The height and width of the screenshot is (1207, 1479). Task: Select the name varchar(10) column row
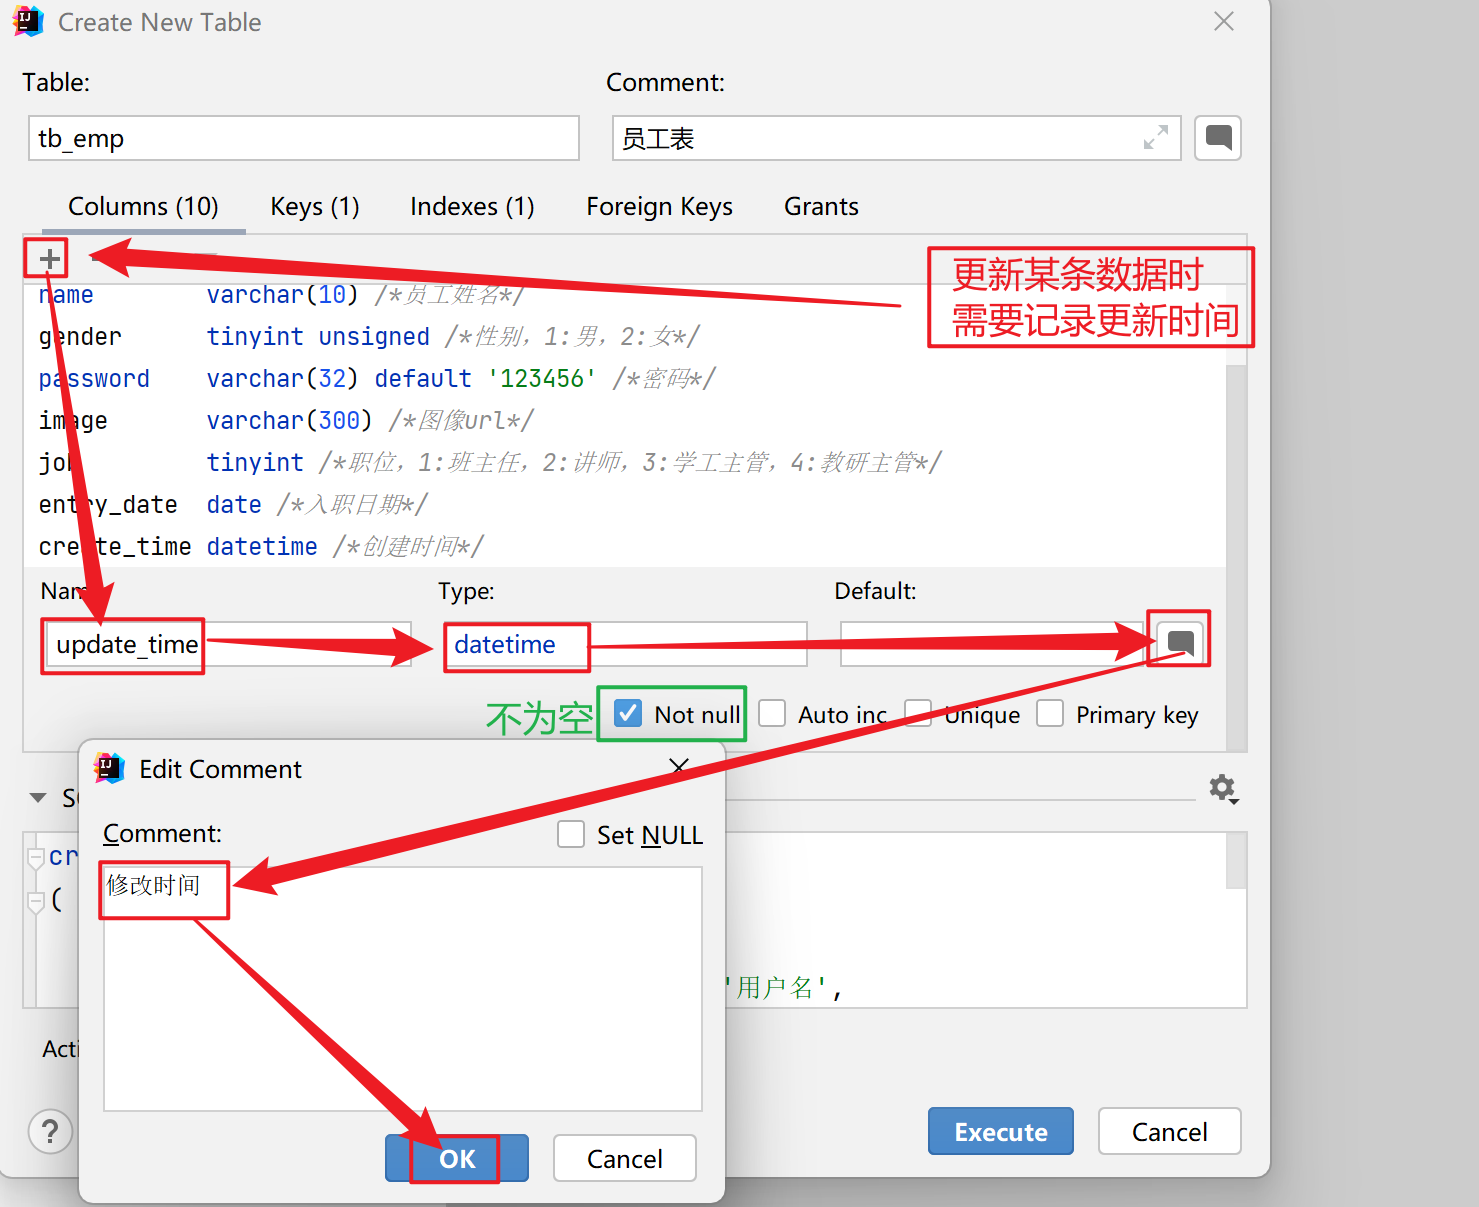tap(625, 295)
